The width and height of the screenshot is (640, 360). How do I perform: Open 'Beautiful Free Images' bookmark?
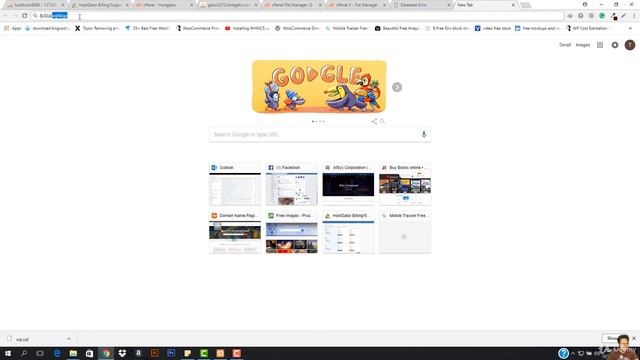pyautogui.click(x=397, y=28)
